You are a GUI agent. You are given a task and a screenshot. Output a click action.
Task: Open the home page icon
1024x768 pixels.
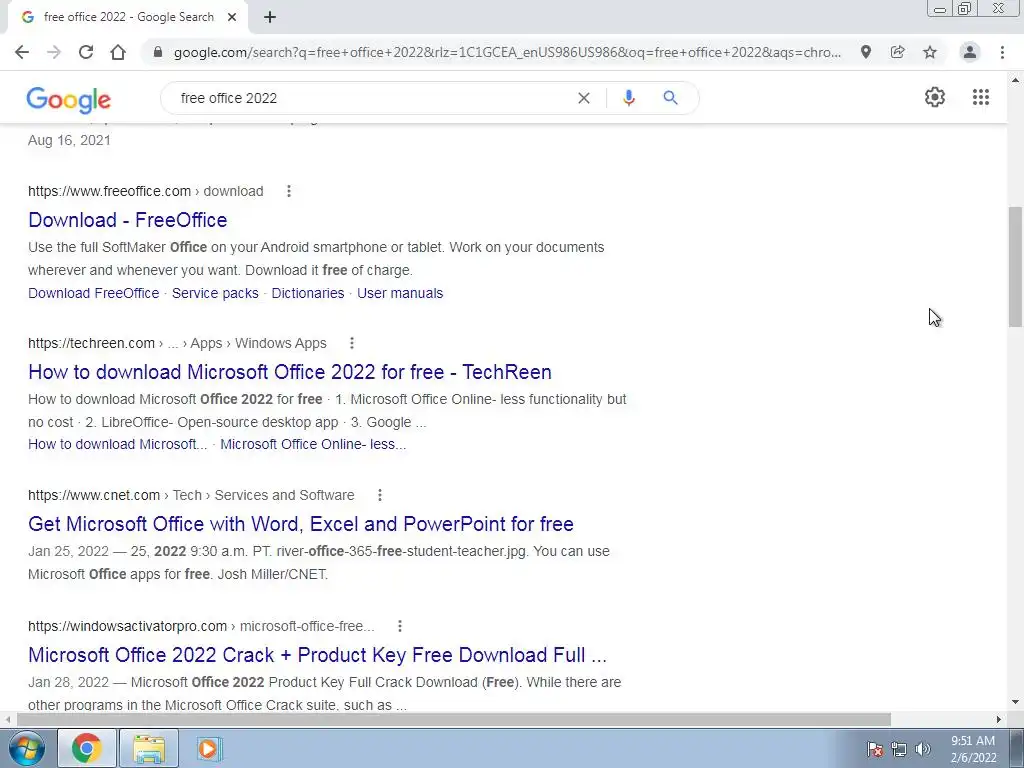pyautogui.click(x=118, y=52)
